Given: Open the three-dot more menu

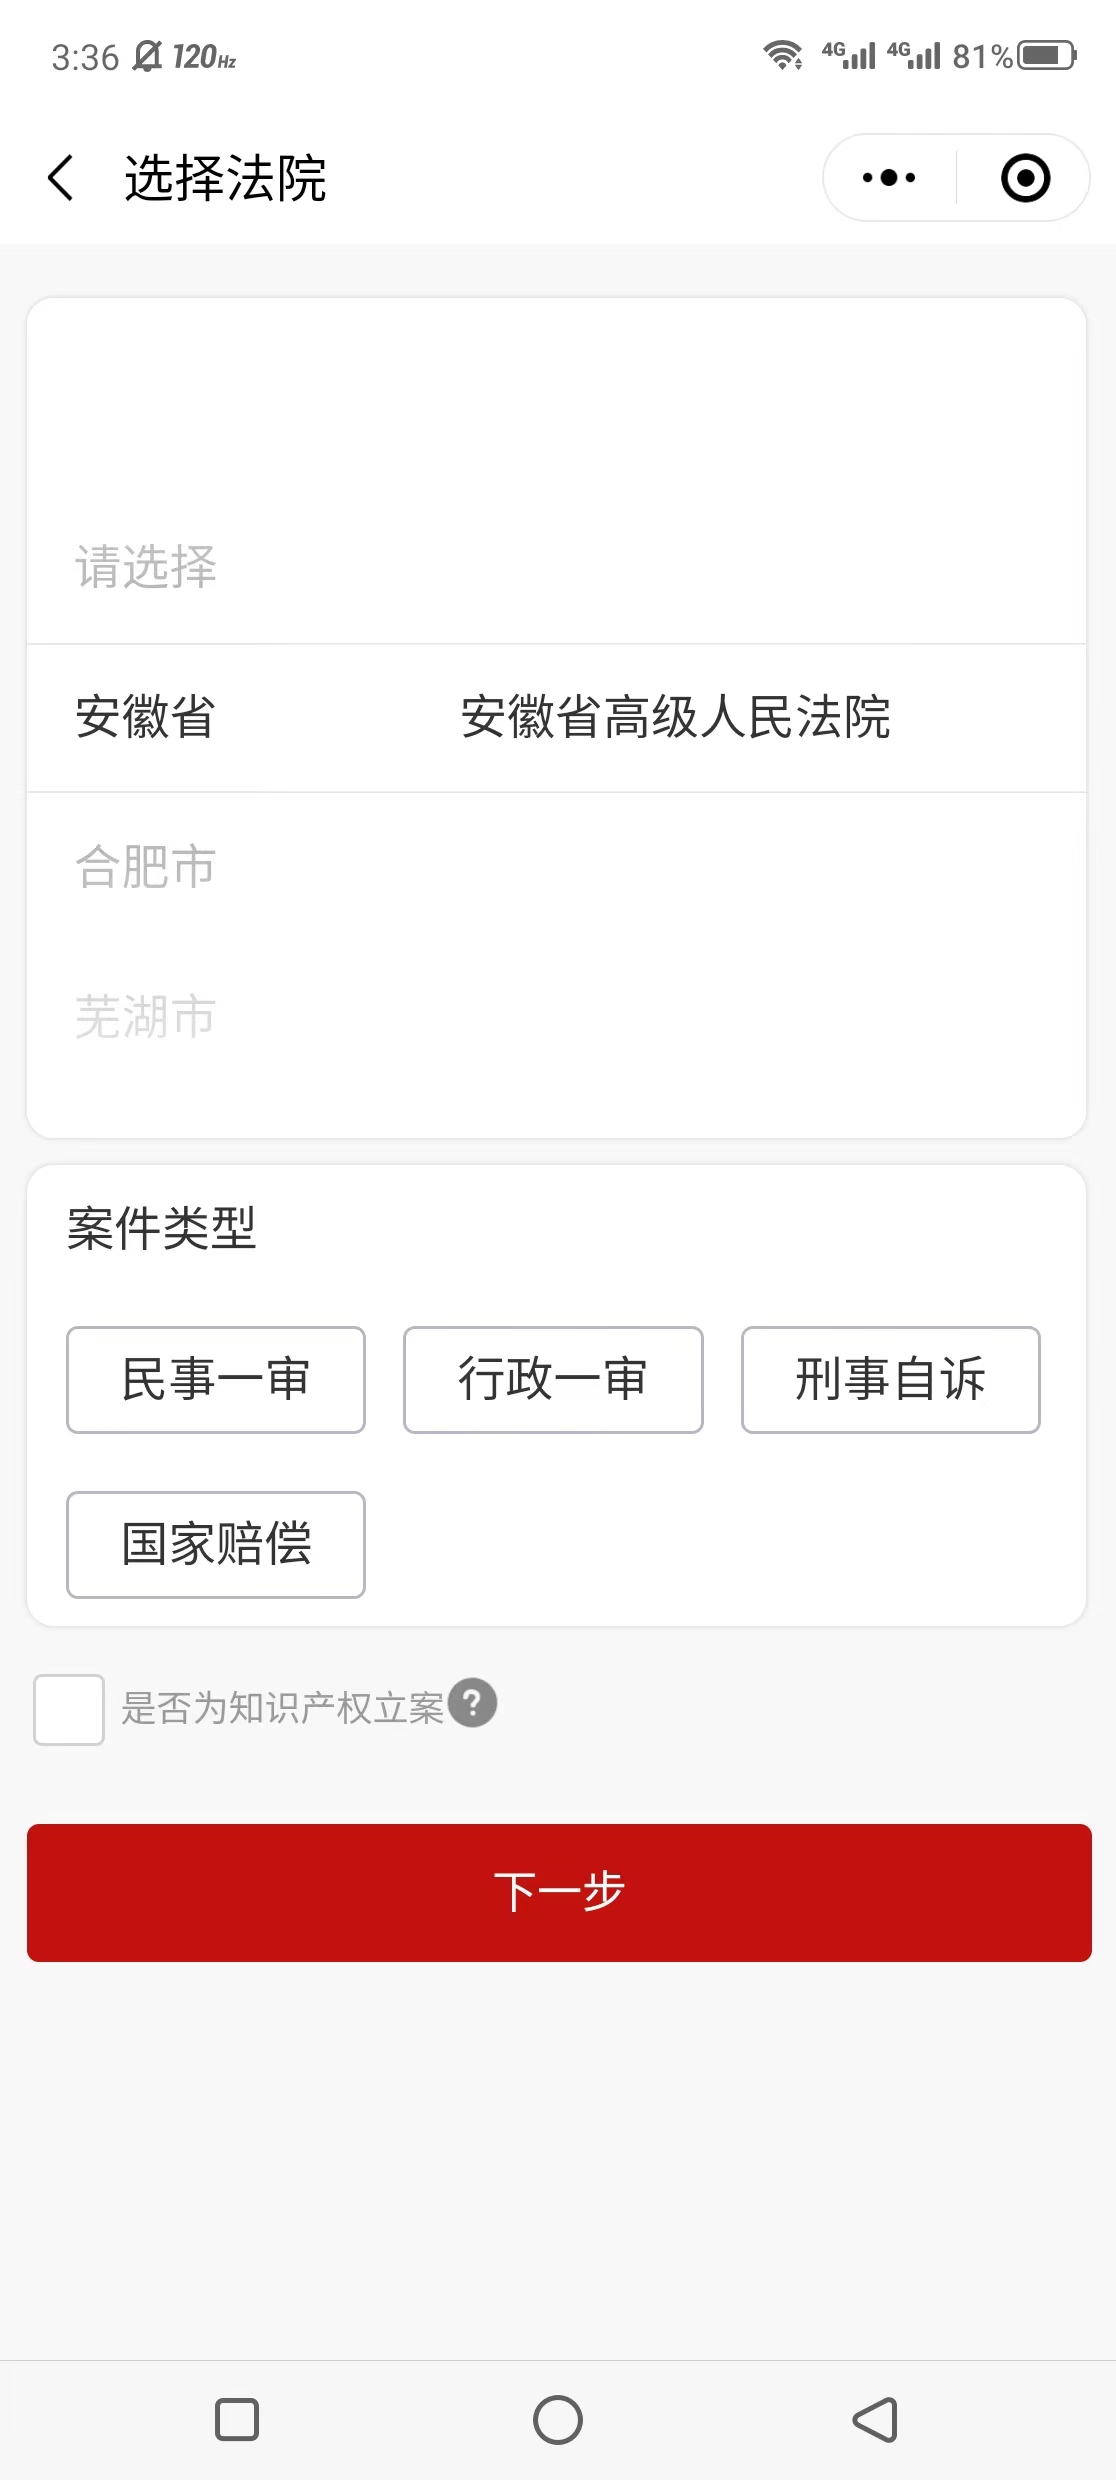Looking at the screenshot, I should click(x=889, y=178).
